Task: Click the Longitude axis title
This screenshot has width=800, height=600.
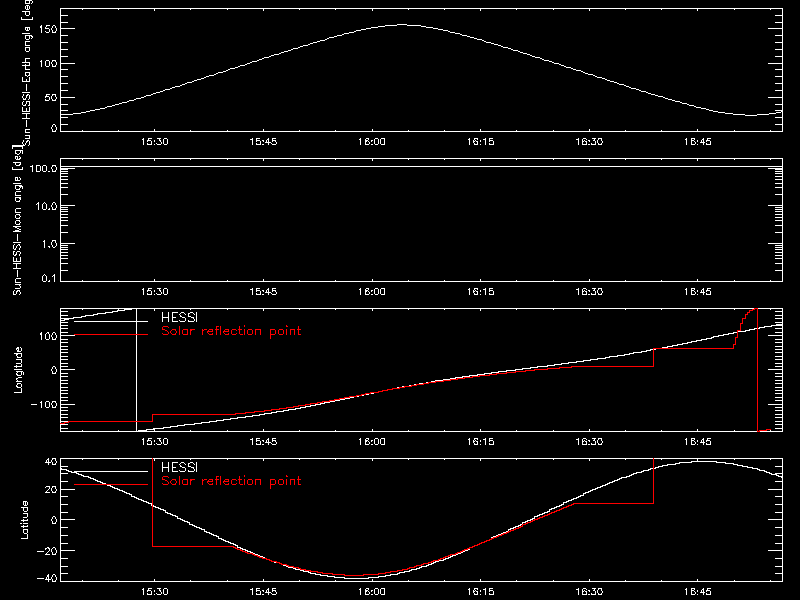Action: pyautogui.click(x=18, y=370)
